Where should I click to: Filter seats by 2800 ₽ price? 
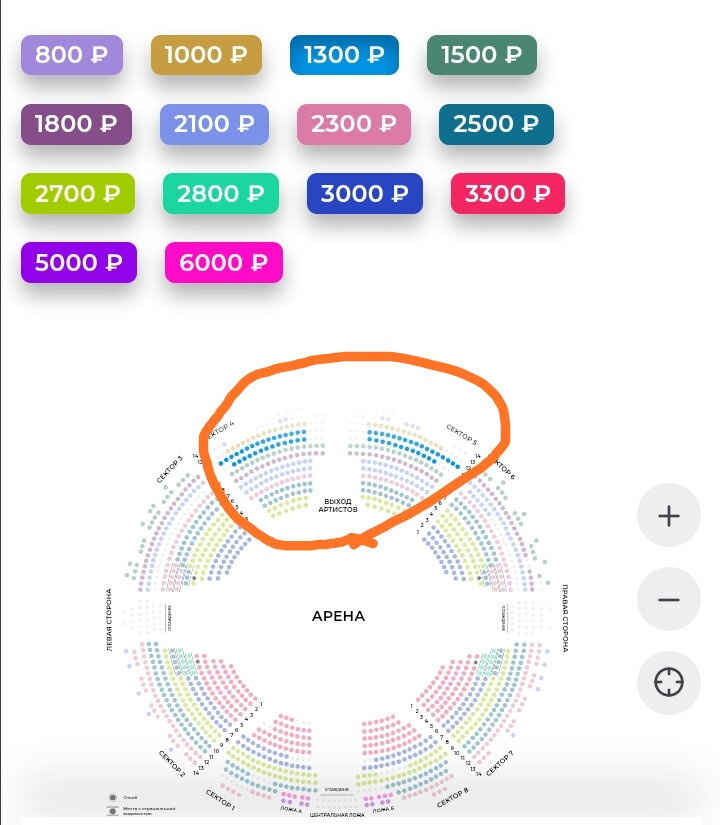point(221,194)
